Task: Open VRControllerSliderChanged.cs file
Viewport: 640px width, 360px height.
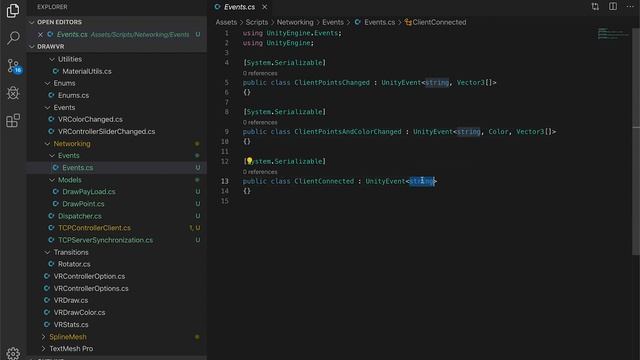Action: (107, 131)
